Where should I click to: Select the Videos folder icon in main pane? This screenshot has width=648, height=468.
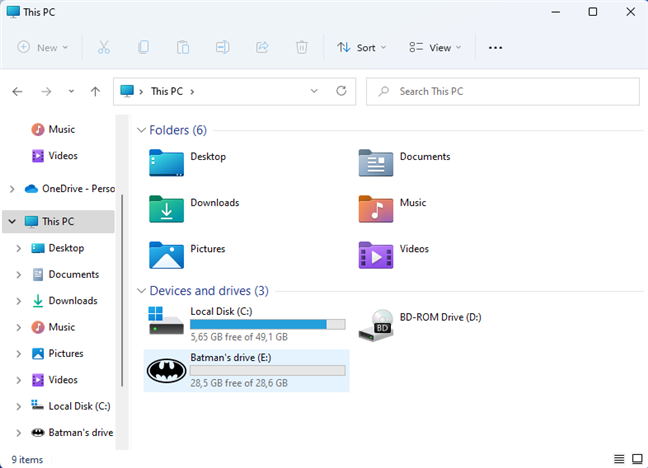pyautogui.click(x=376, y=255)
